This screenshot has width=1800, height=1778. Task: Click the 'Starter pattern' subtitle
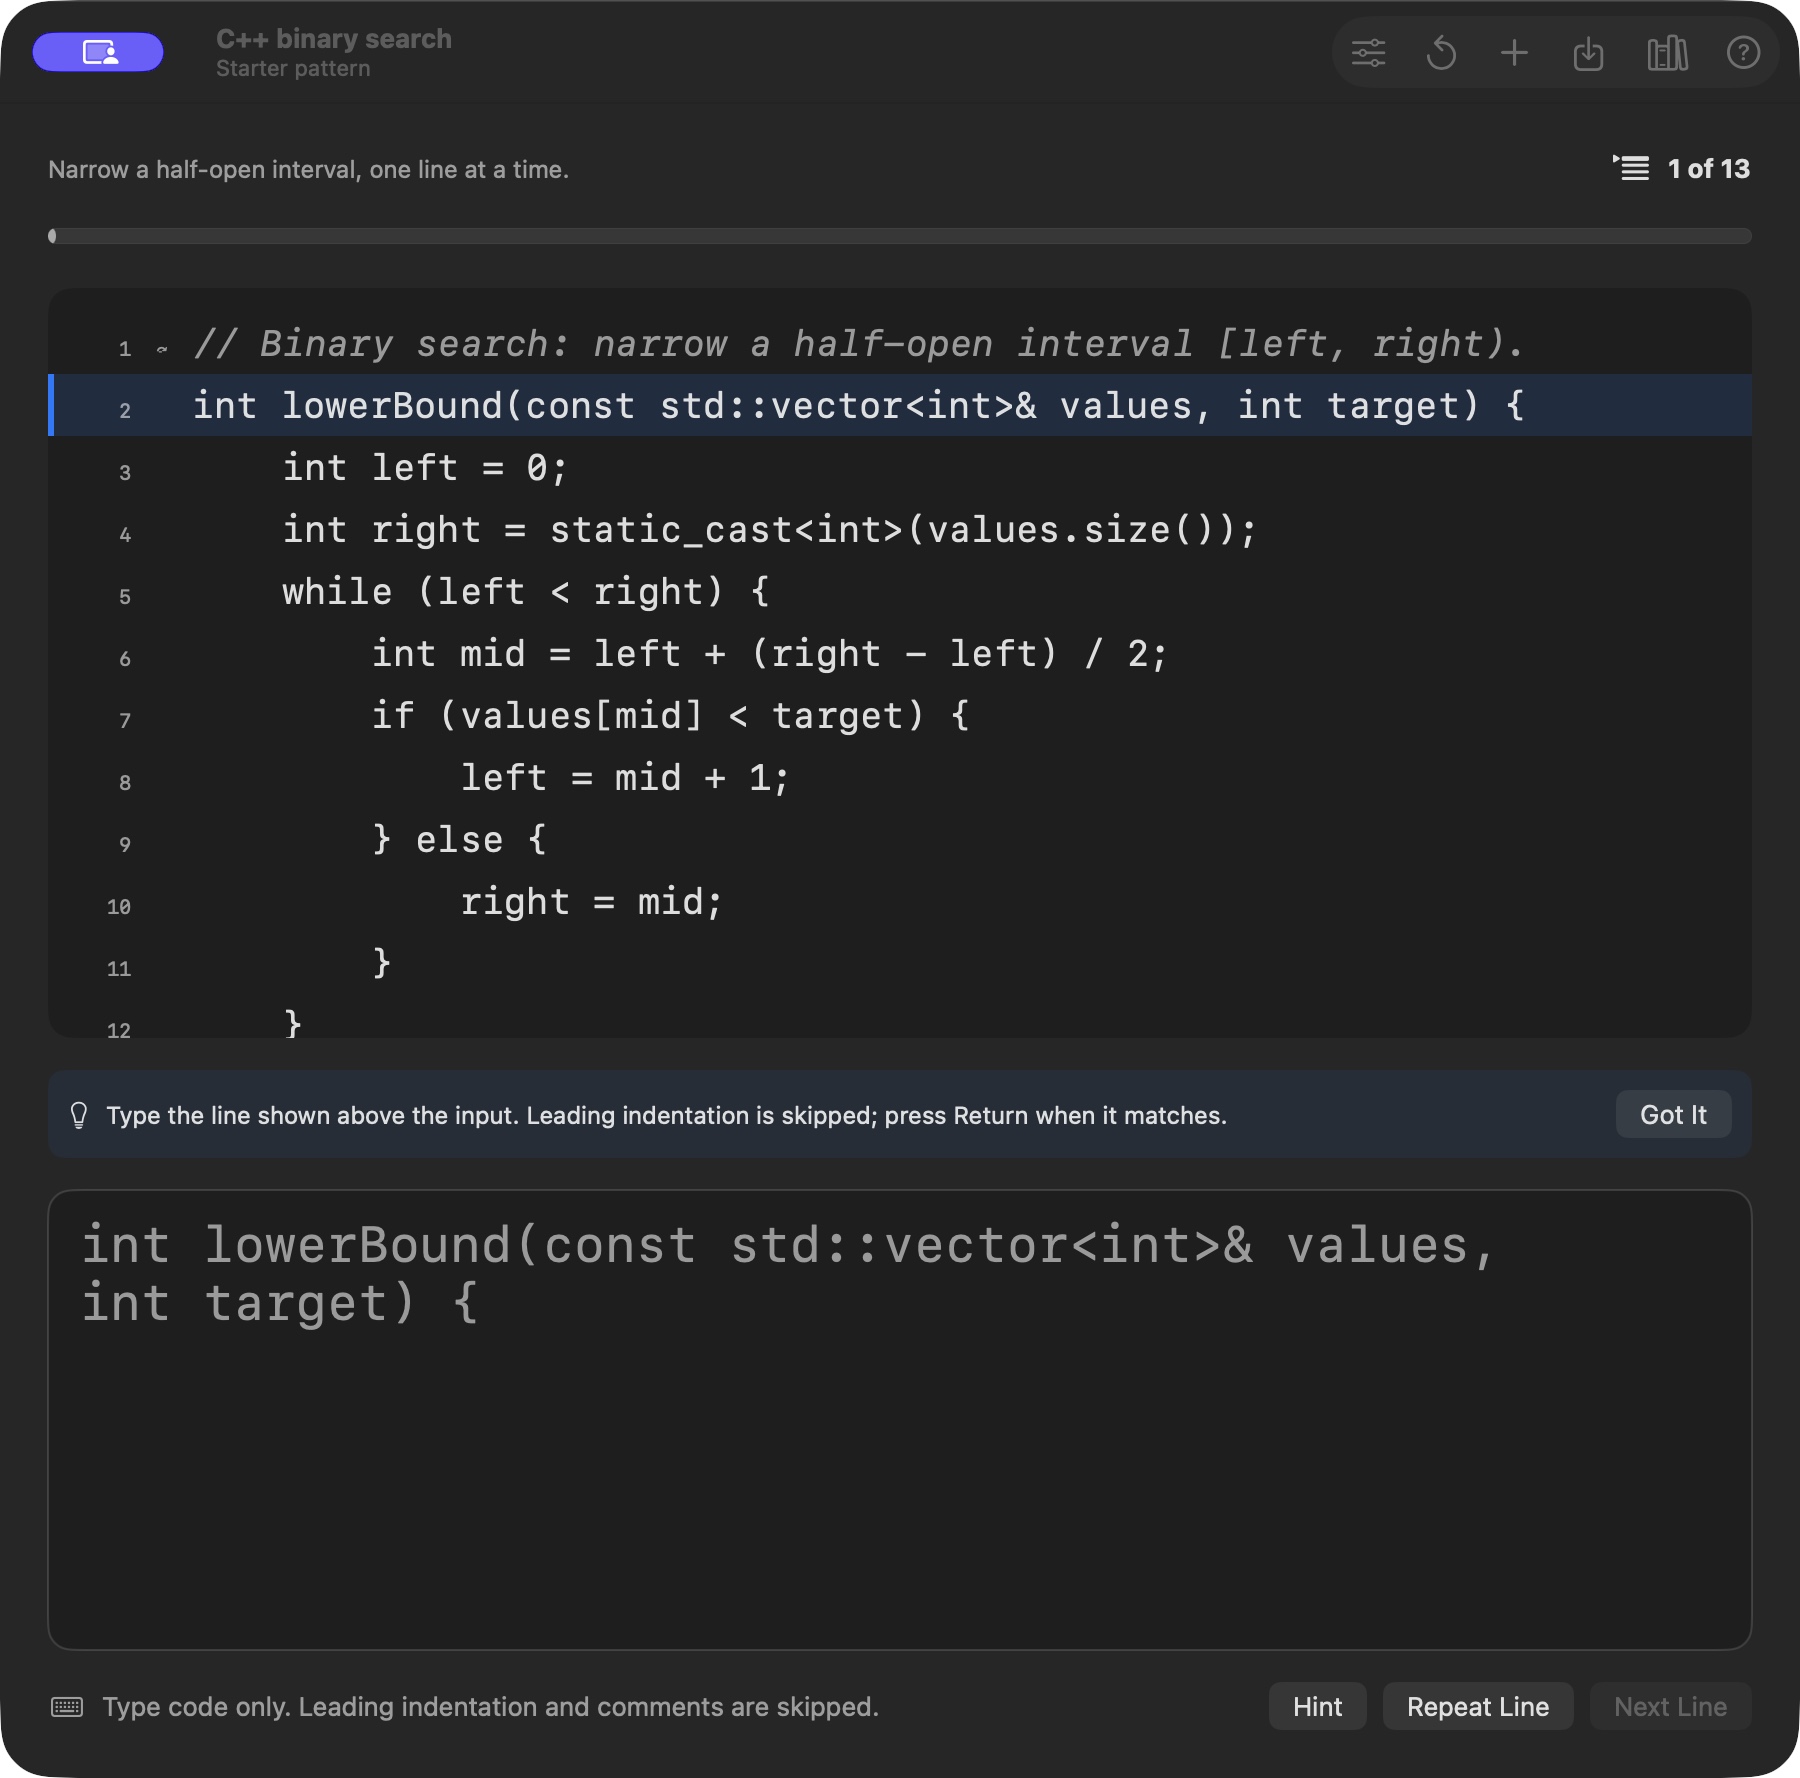(293, 69)
